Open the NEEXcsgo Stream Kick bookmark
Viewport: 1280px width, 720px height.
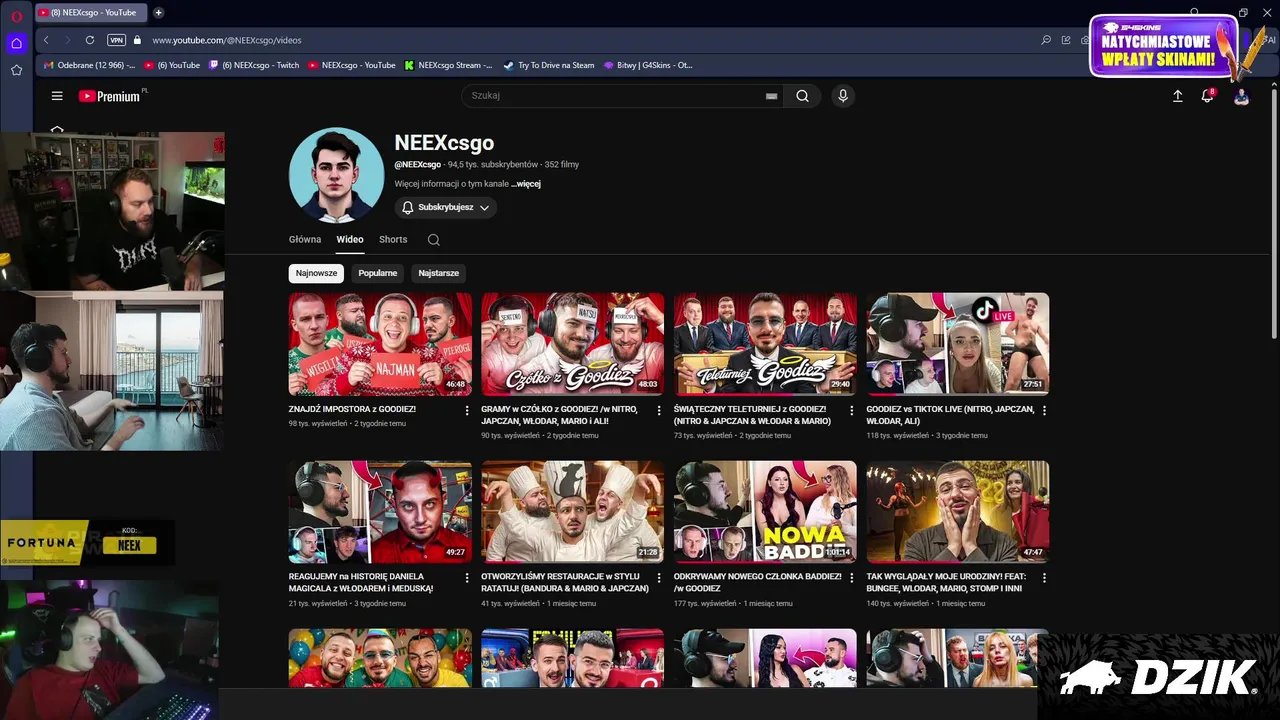tap(449, 65)
